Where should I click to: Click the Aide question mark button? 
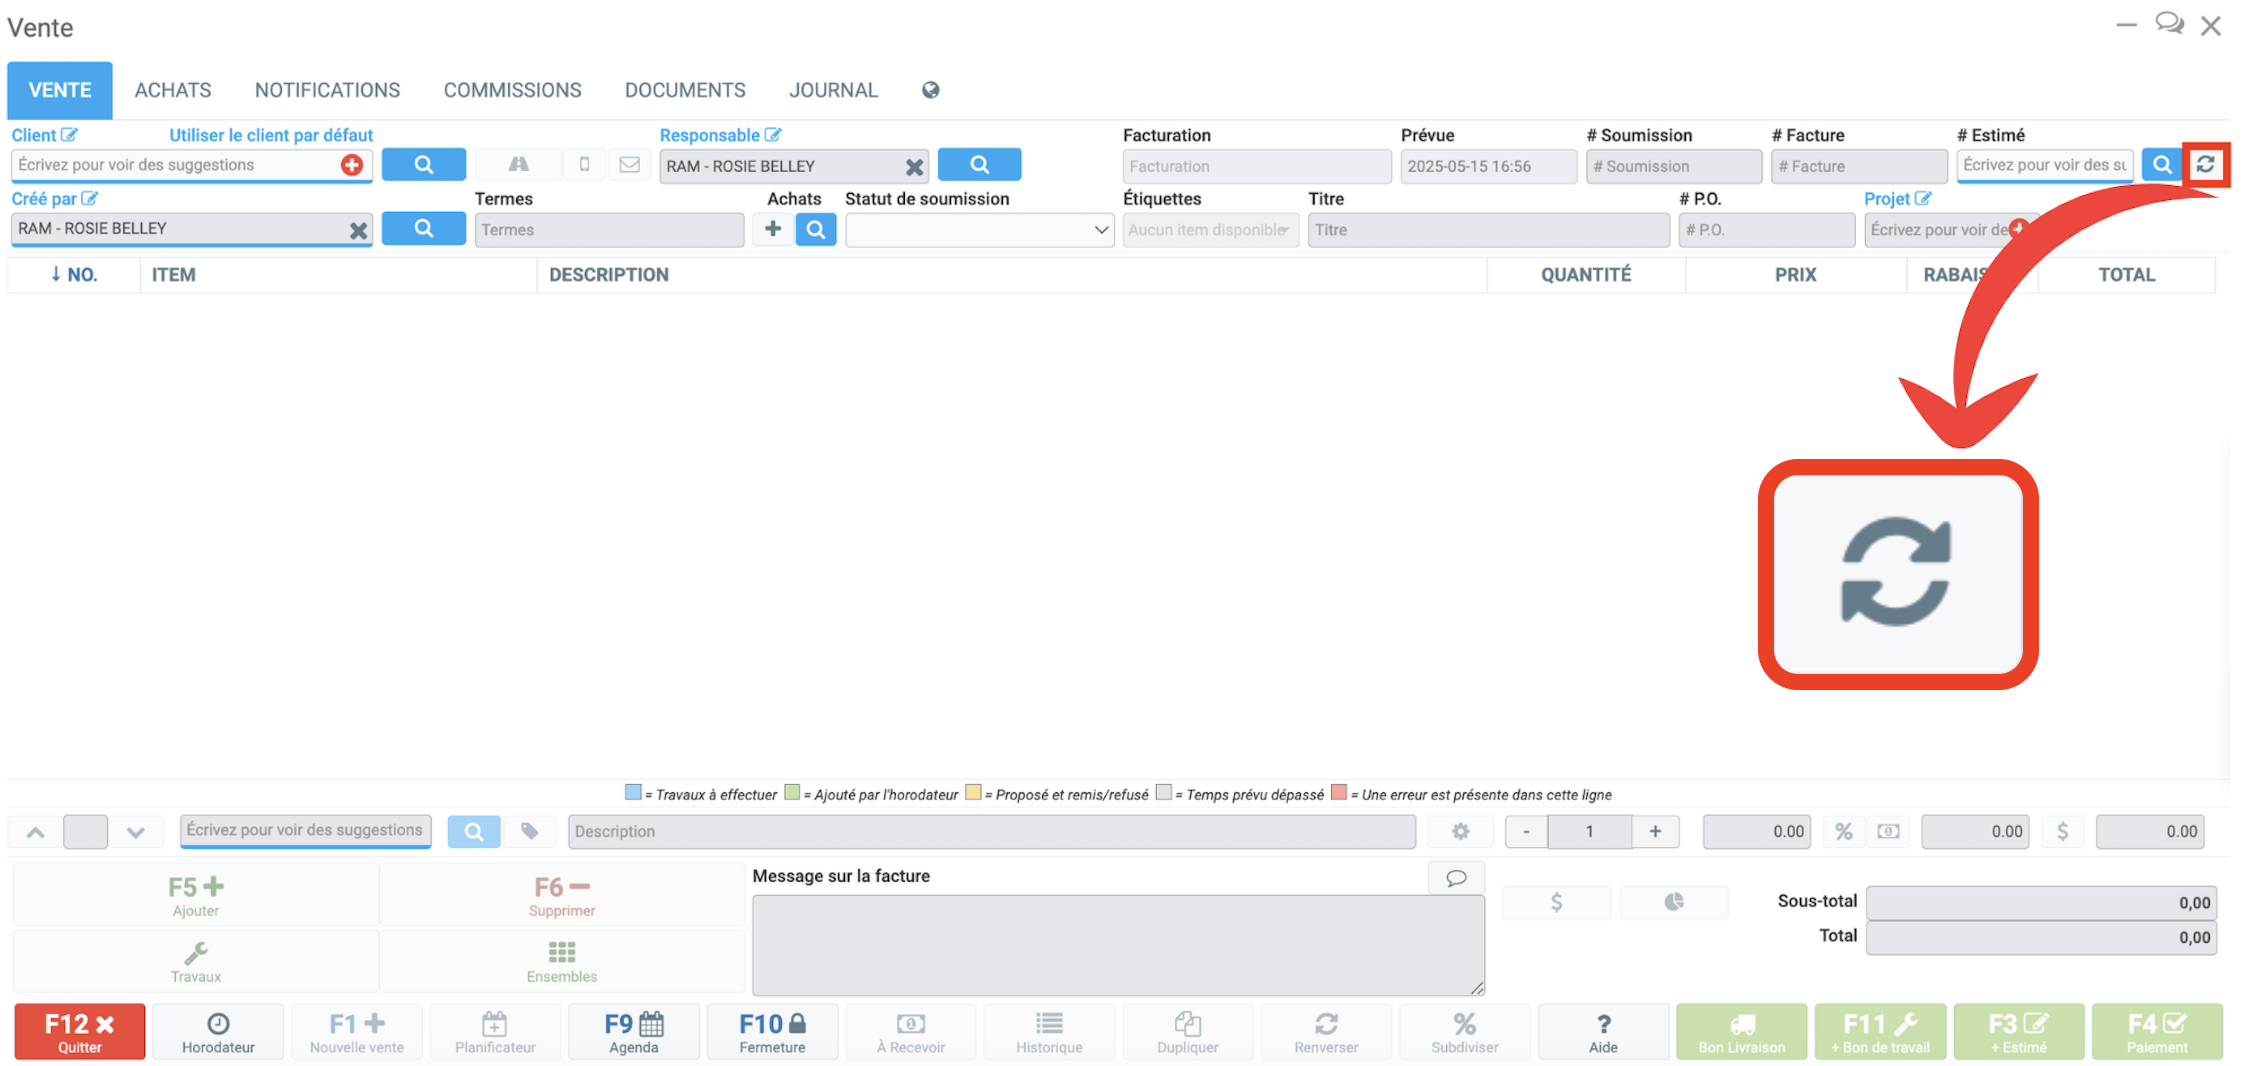point(1602,1032)
